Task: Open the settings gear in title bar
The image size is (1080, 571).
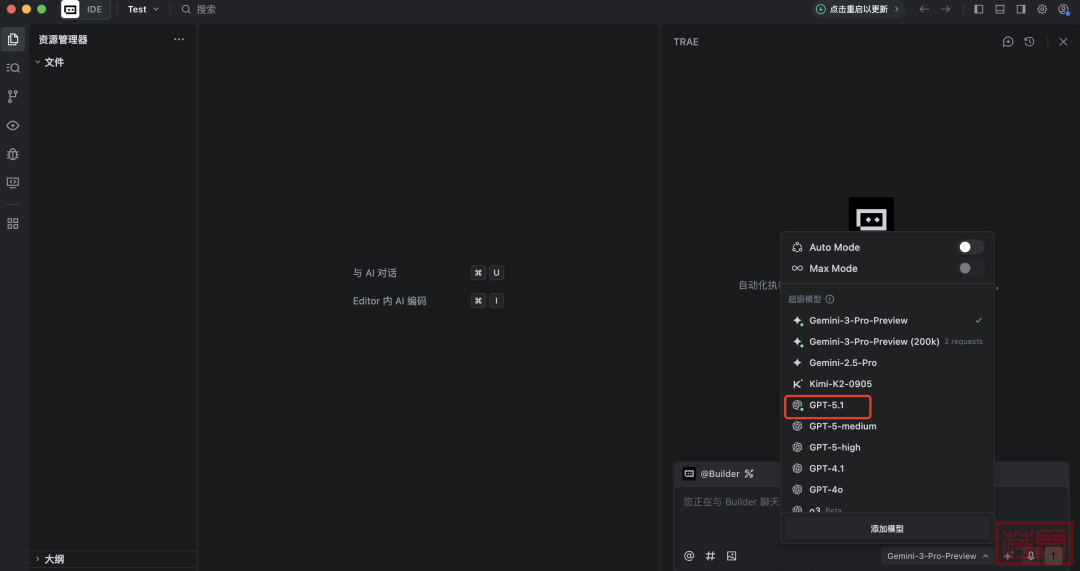Action: [x=1042, y=9]
